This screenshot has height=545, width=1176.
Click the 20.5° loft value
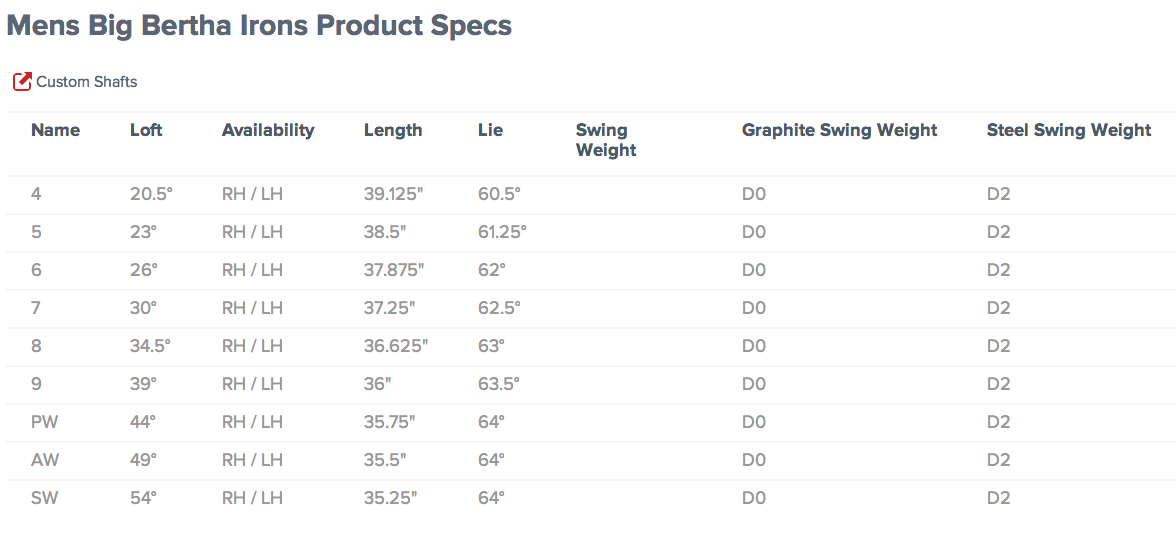tap(151, 194)
